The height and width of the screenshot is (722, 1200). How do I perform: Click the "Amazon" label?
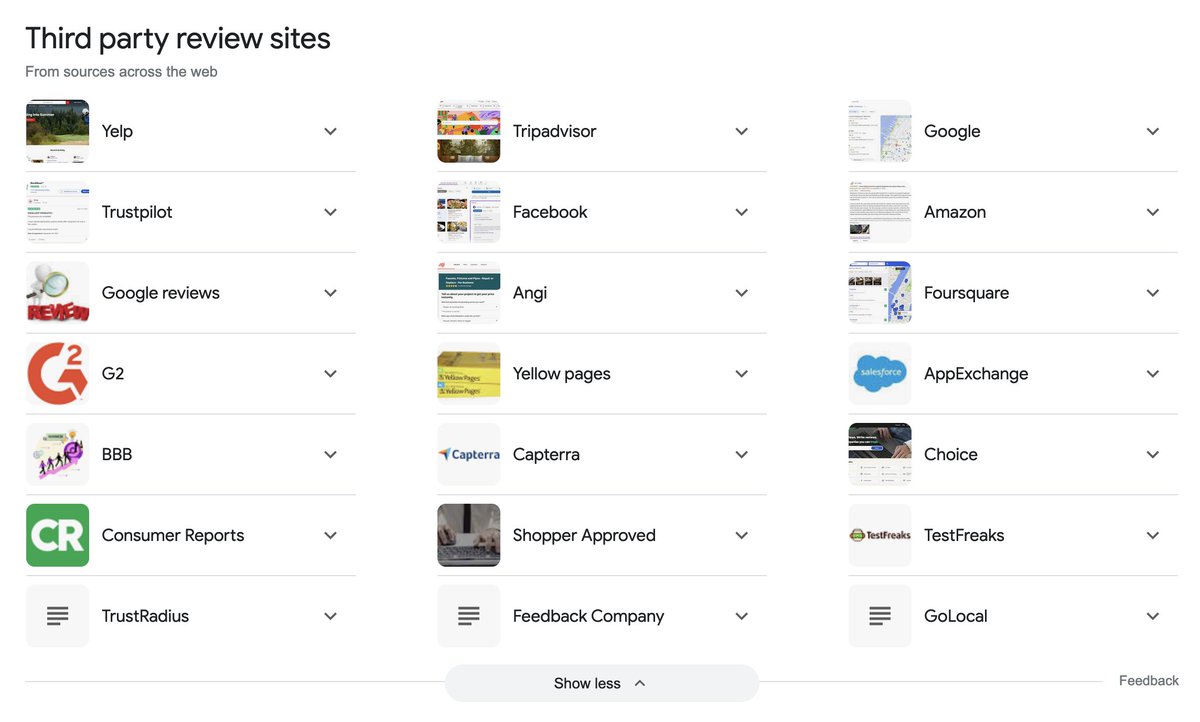[955, 212]
